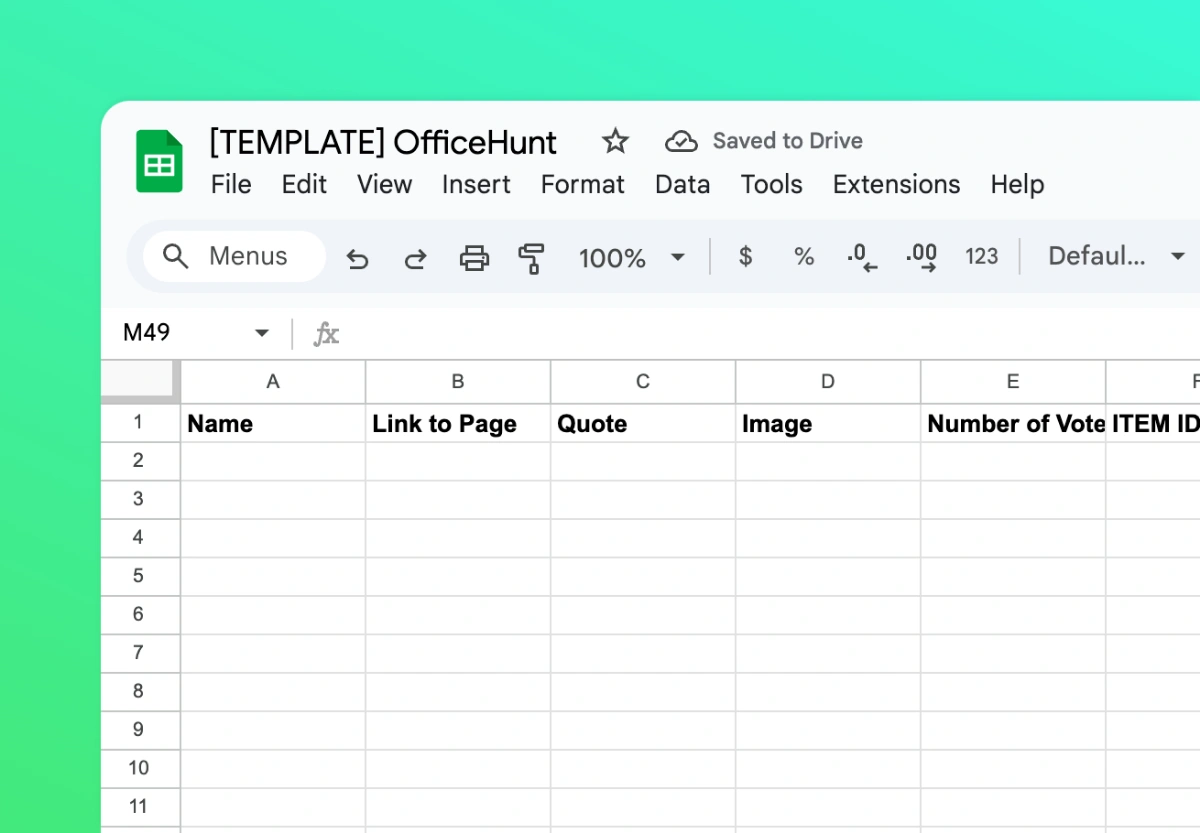1200x833 pixels.
Task: Open more number formats 123 button
Action: pos(981,257)
